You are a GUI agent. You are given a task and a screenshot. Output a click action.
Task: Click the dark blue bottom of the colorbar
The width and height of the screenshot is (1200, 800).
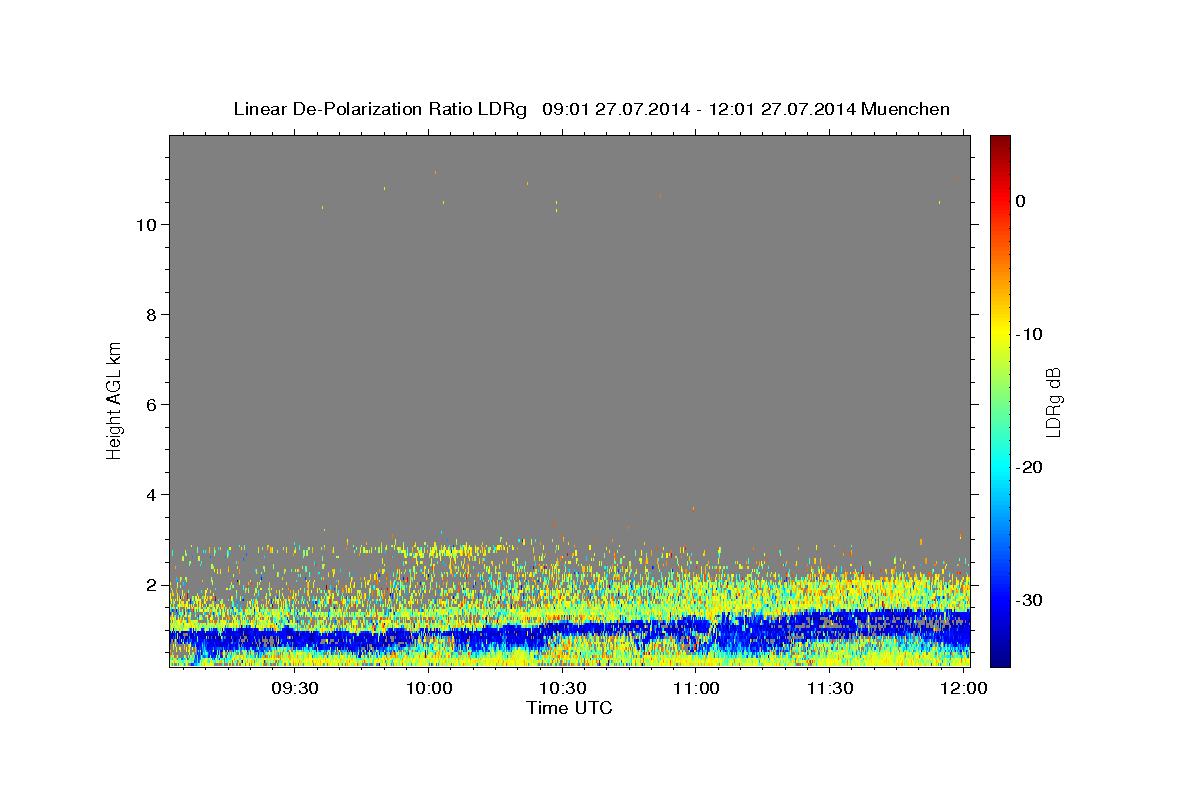tap(999, 658)
